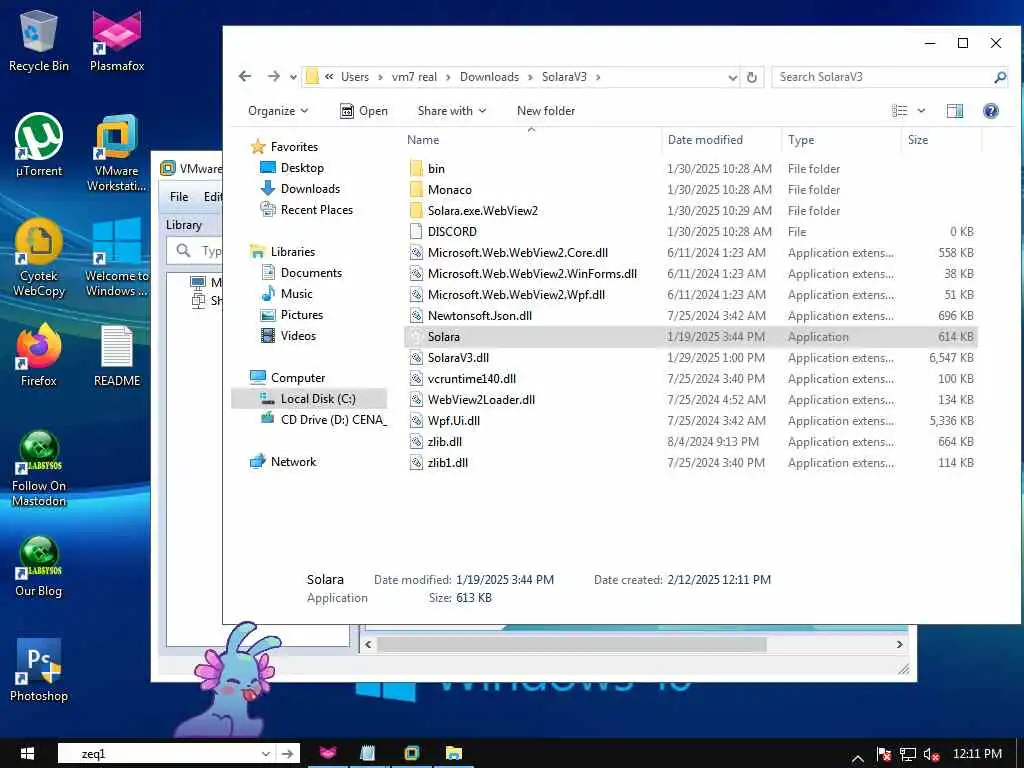
Task: Launch Plasmafox from the desktop
Action: [x=117, y=40]
